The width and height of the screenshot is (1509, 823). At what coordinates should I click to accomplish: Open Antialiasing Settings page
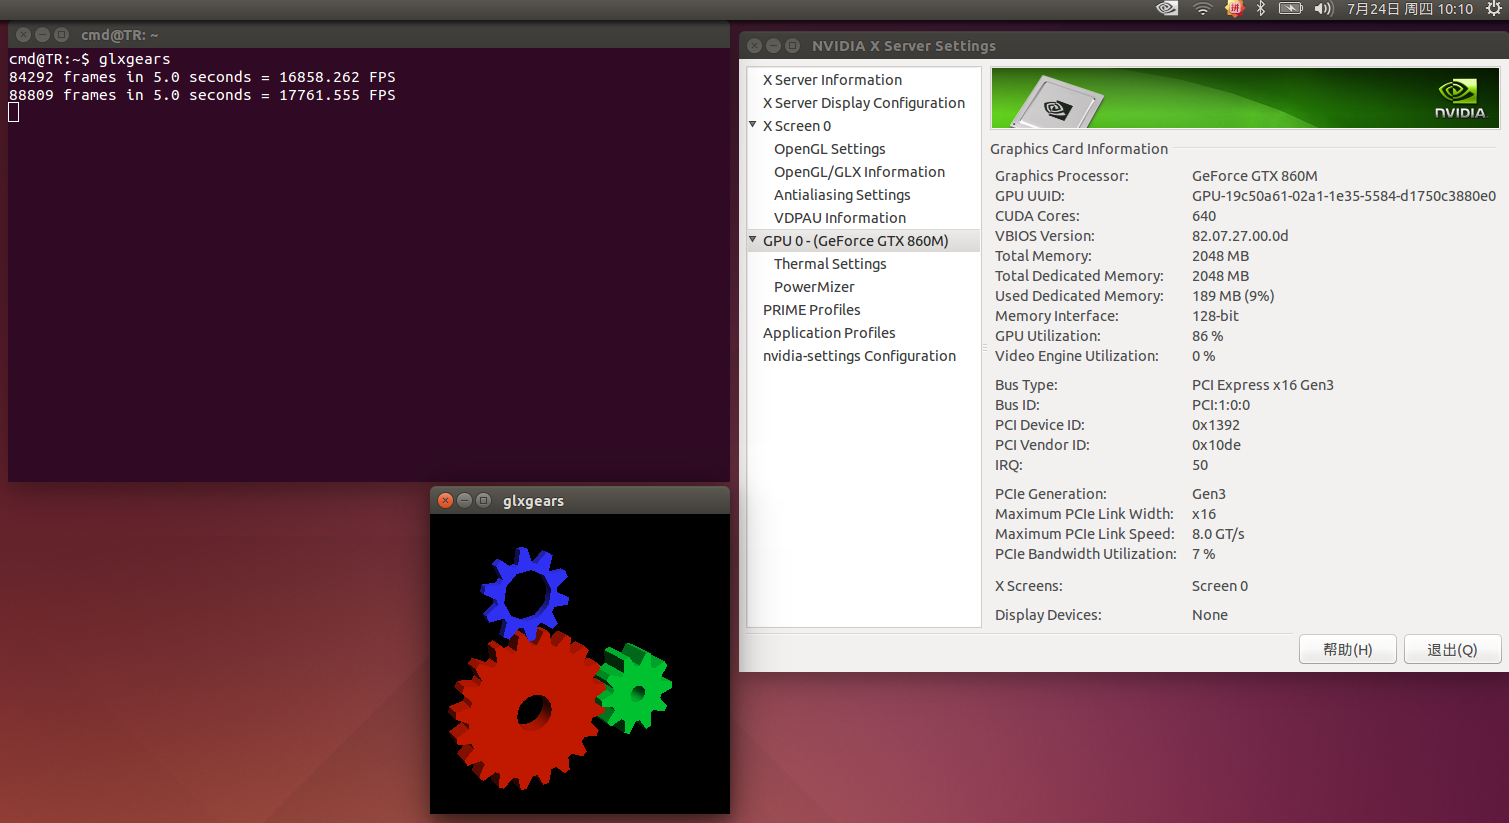(842, 195)
